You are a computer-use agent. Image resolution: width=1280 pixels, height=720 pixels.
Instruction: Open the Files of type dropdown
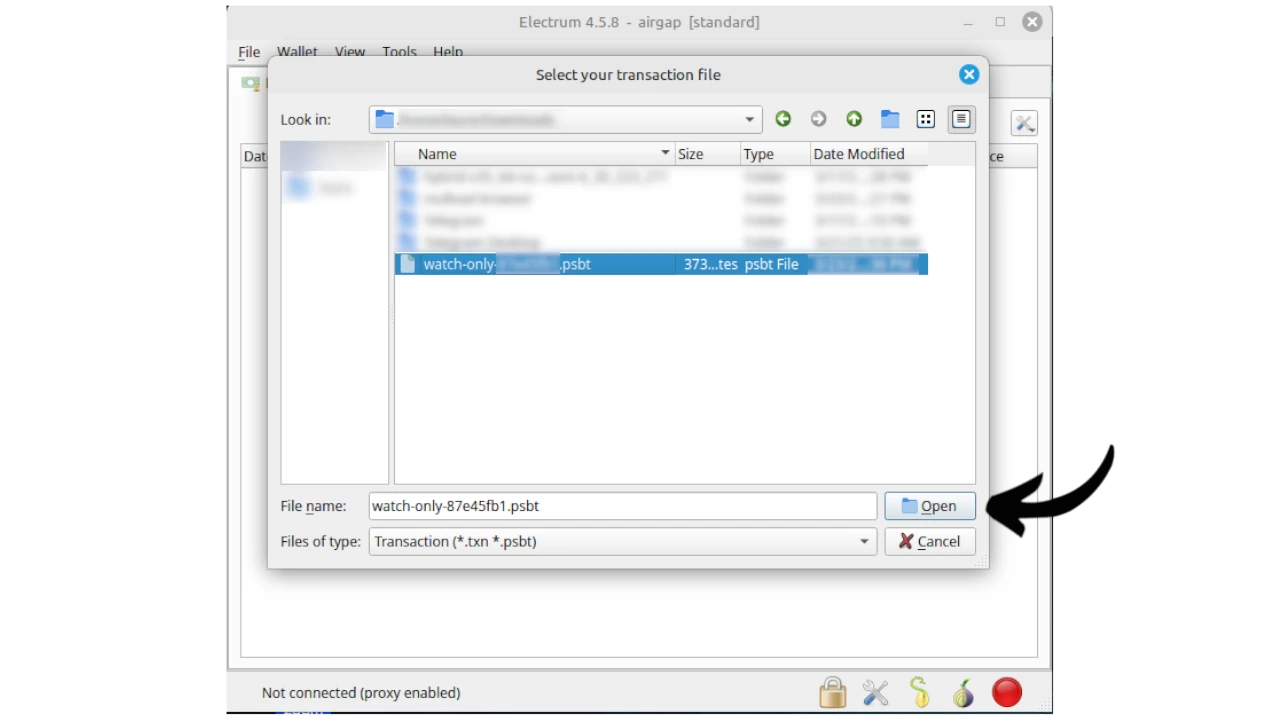864,541
